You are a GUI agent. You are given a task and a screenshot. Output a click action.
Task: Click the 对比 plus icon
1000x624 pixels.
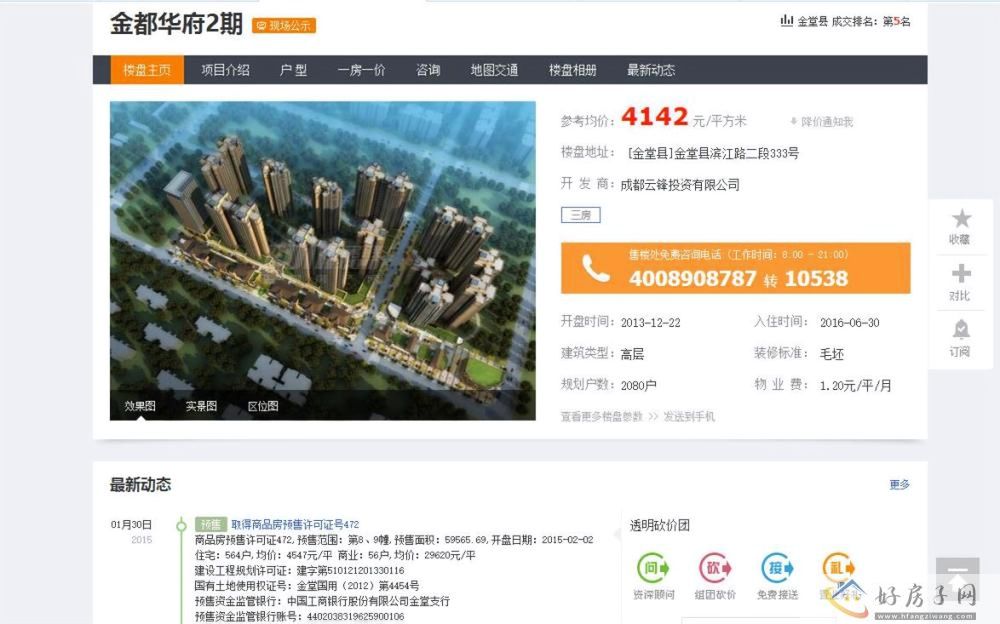[961, 274]
